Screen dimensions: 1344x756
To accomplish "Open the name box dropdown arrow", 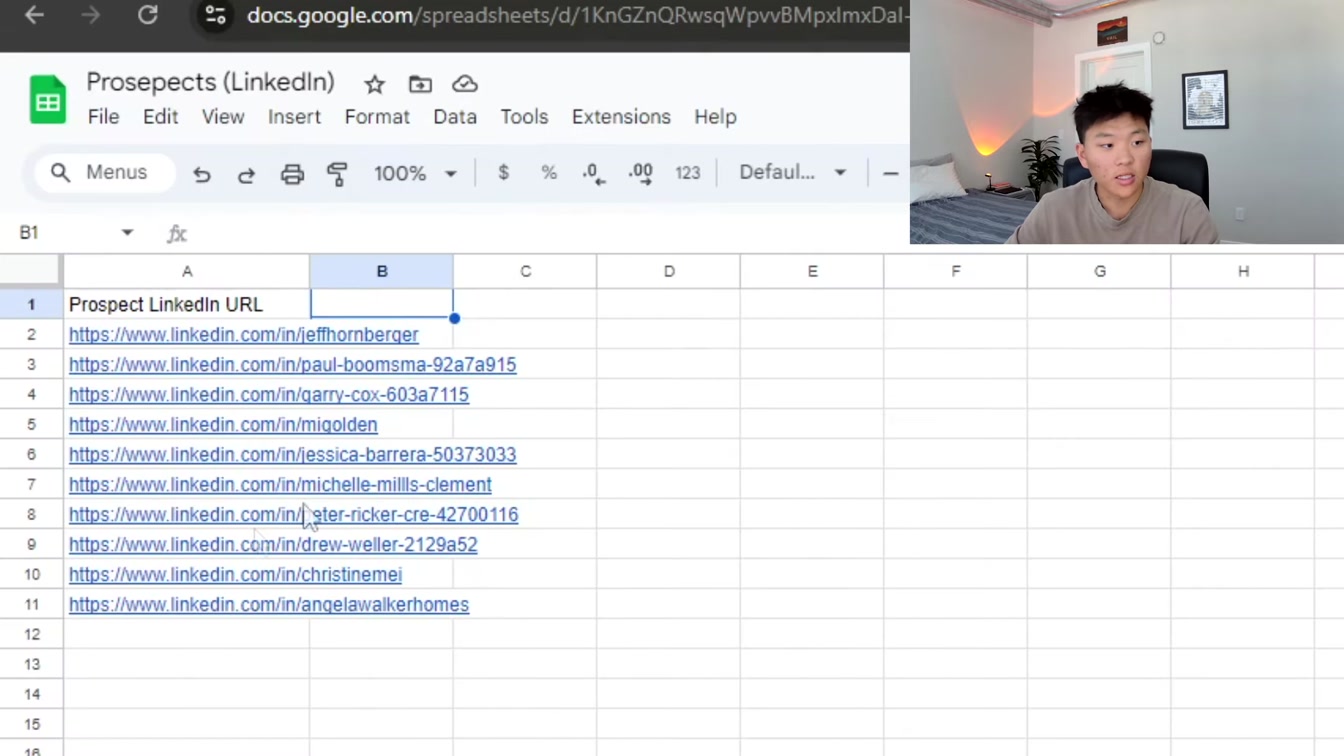I will 127,232.
